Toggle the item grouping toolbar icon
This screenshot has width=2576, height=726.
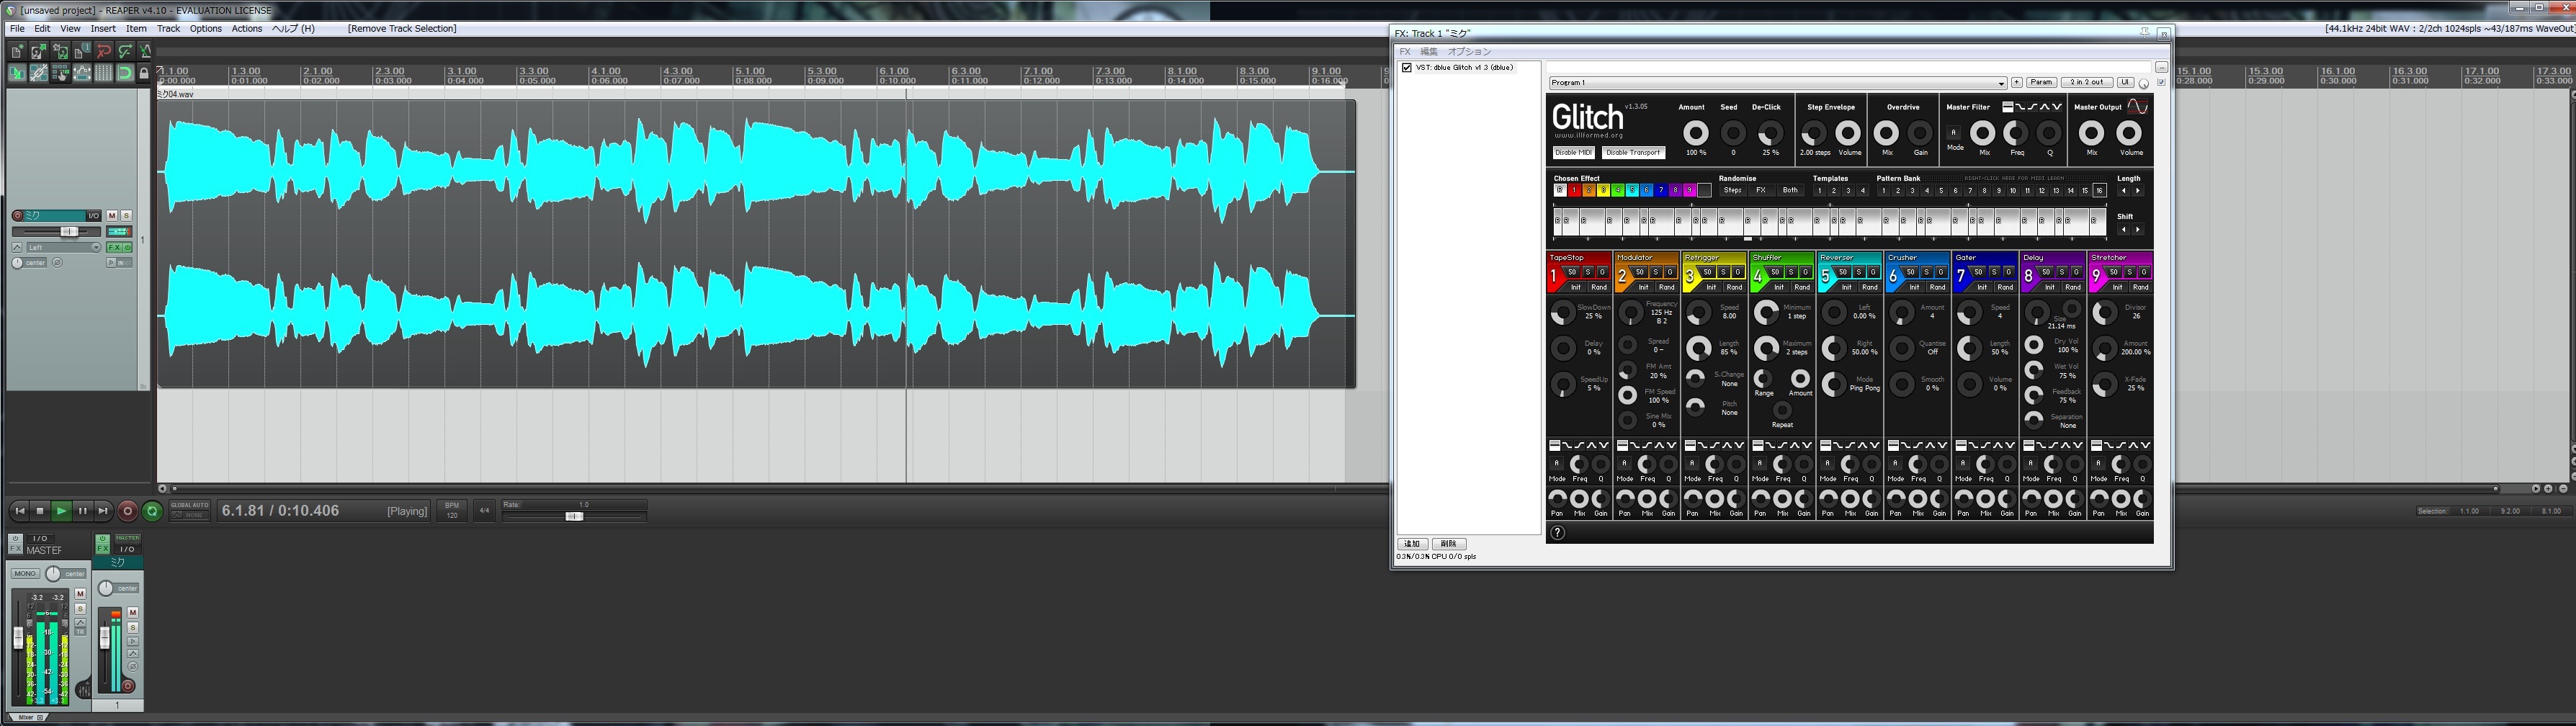point(39,73)
